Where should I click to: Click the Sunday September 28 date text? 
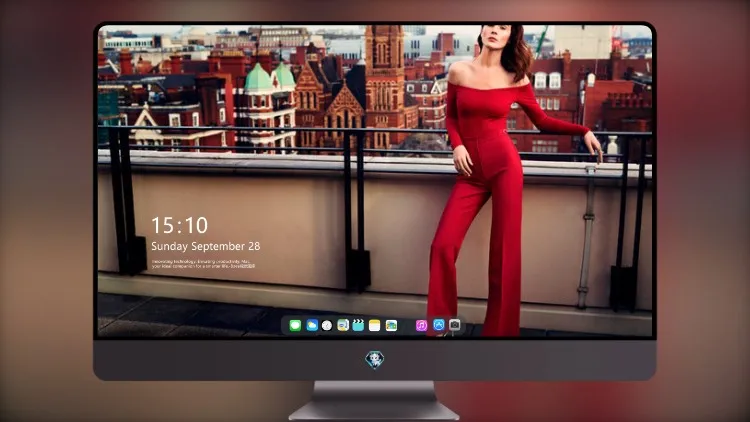[206, 246]
